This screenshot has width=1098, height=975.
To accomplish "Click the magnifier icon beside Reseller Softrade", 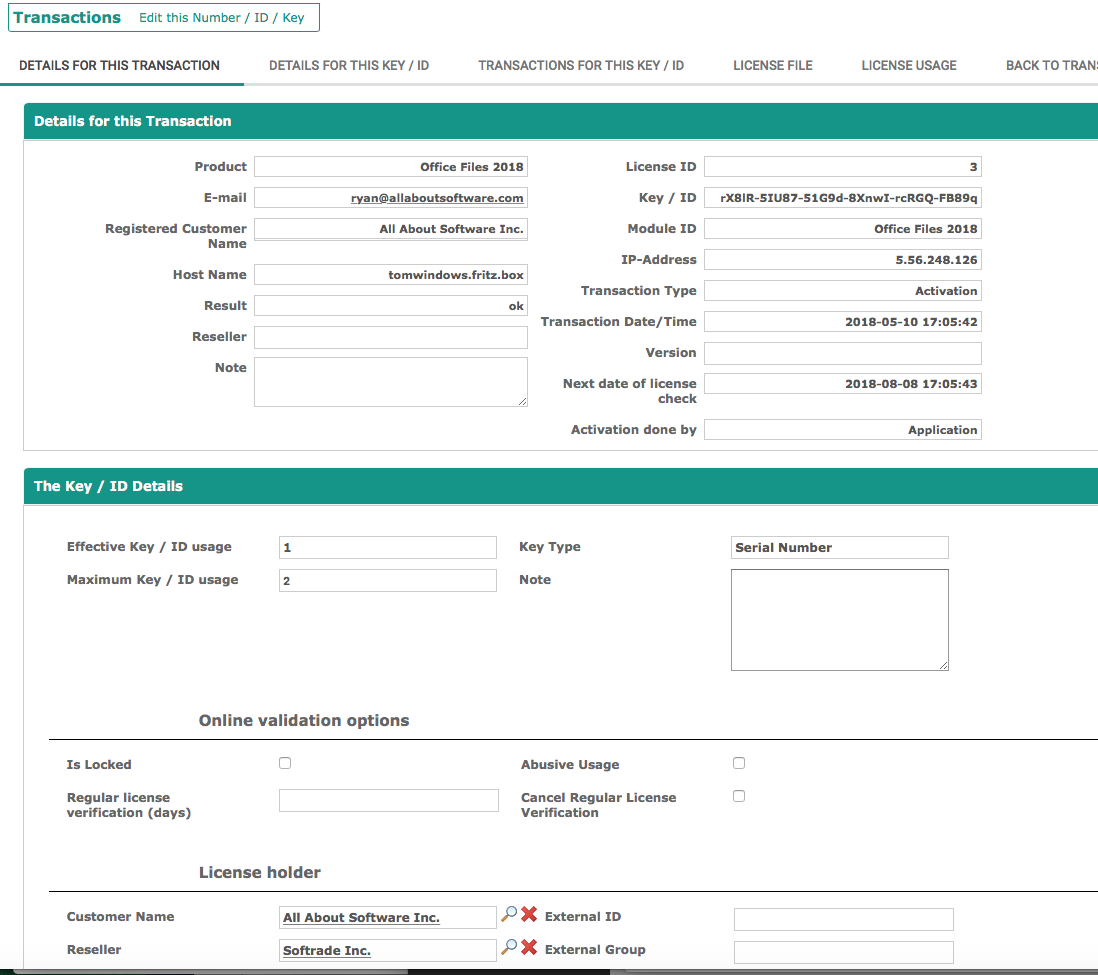I will click(x=509, y=948).
